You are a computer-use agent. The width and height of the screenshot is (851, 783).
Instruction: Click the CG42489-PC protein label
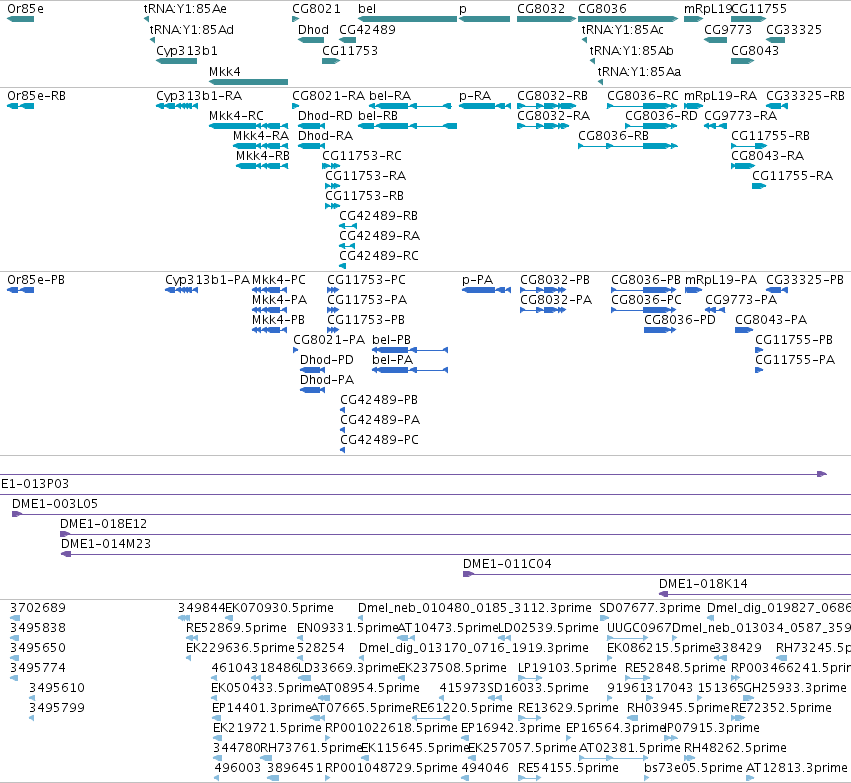click(379, 440)
